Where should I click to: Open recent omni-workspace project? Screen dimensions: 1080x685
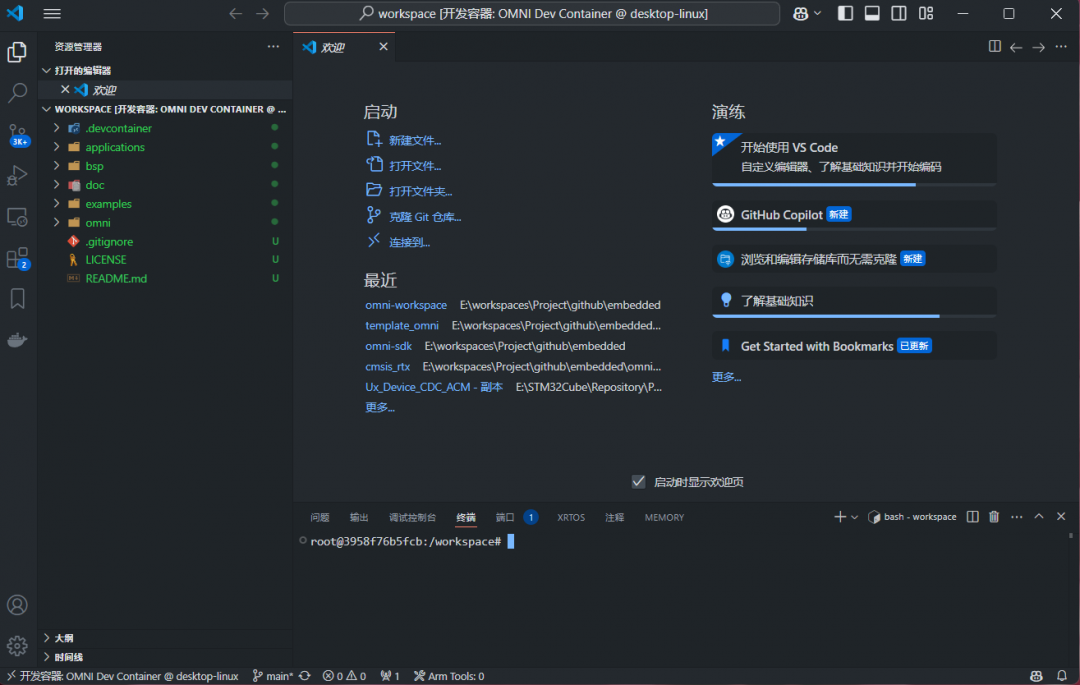point(406,305)
